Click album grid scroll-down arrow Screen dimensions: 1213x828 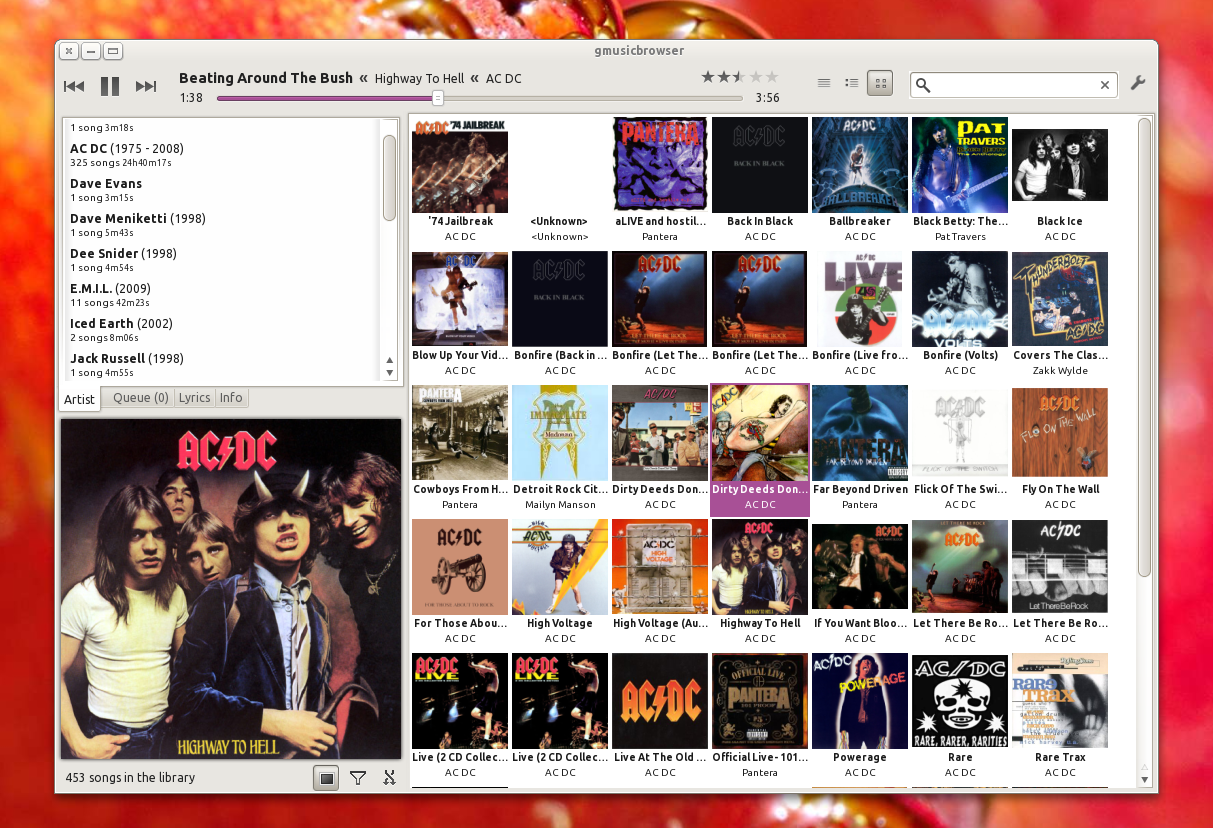pyautogui.click(x=1145, y=778)
